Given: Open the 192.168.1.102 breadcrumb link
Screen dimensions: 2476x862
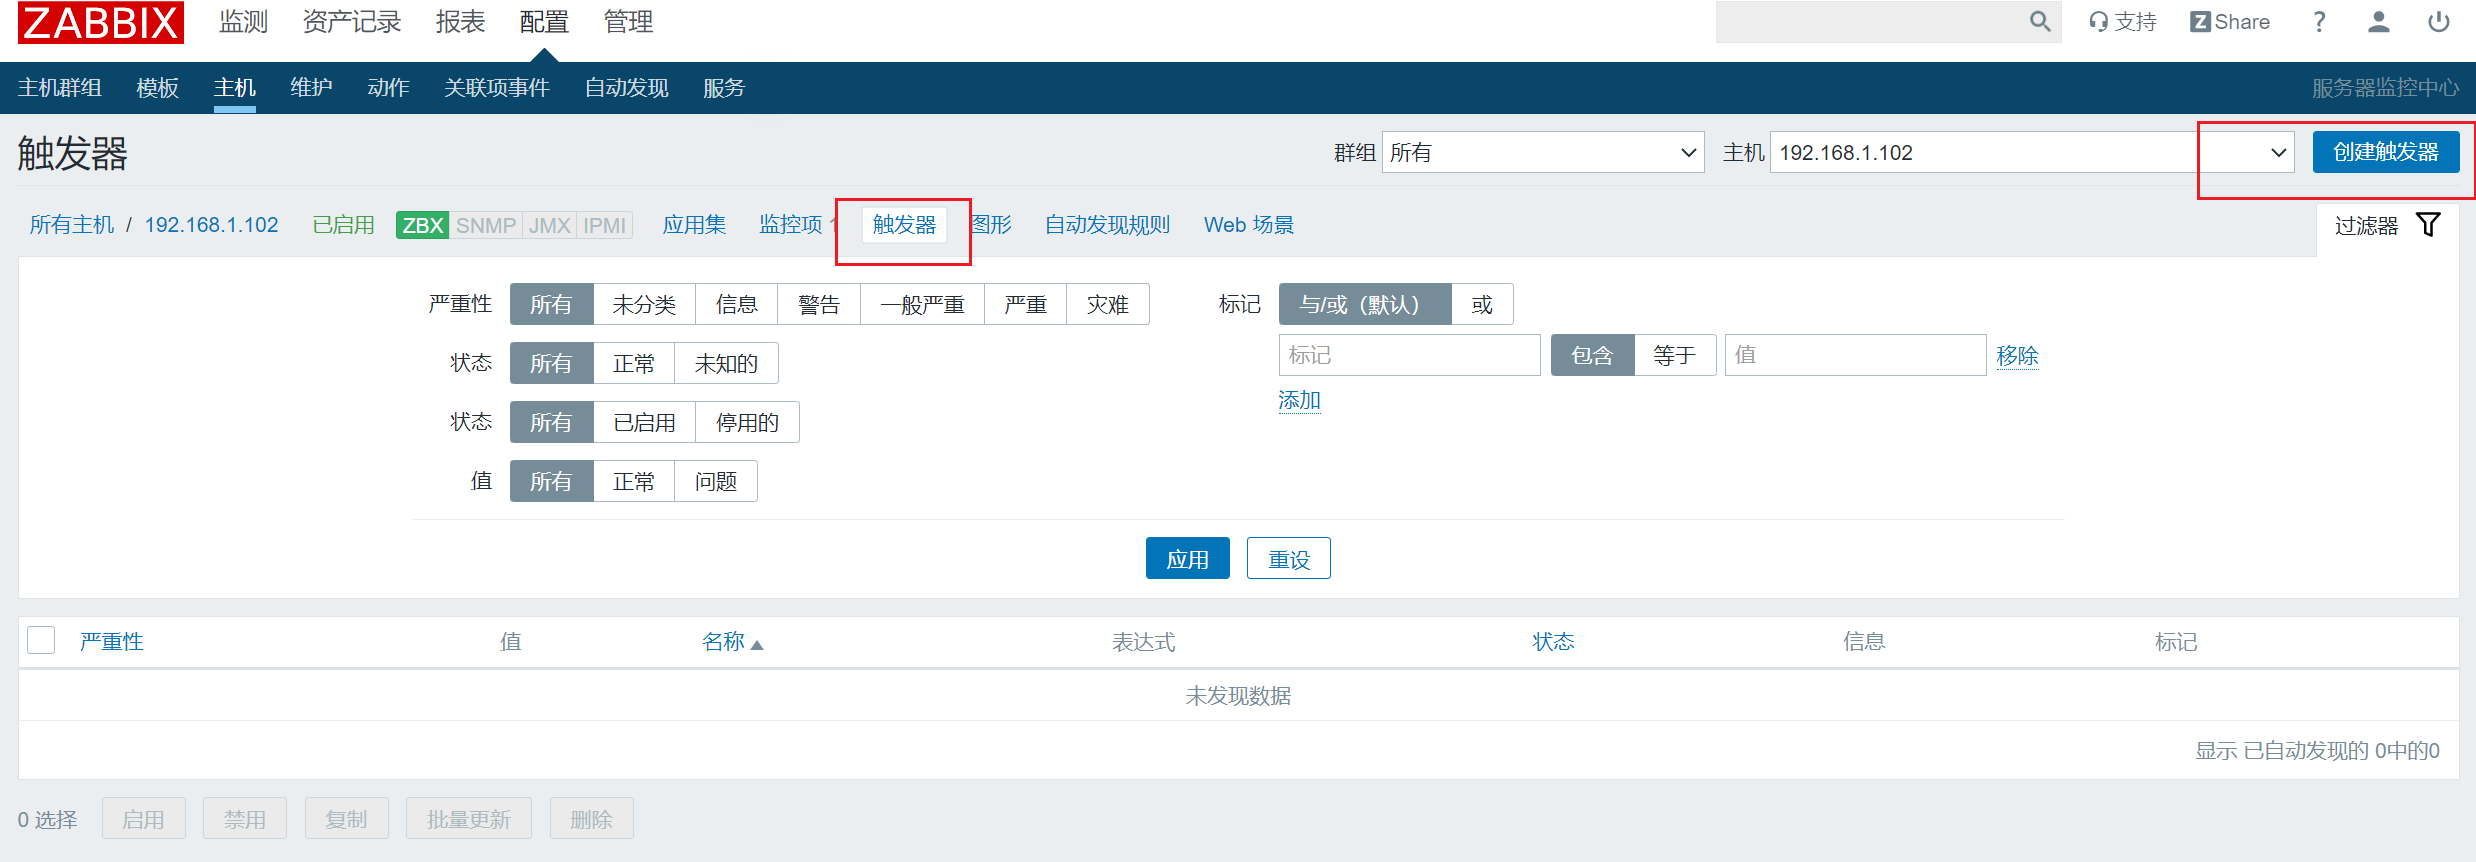Looking at the screenshot, I should (x=212, y=225).
